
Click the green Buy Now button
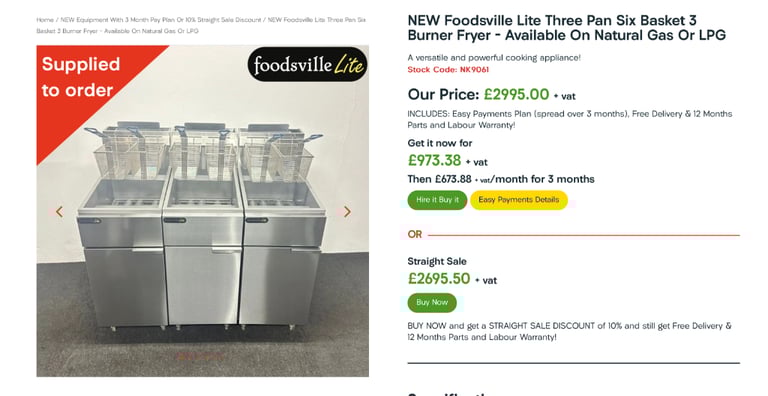(x=432, y=302)
